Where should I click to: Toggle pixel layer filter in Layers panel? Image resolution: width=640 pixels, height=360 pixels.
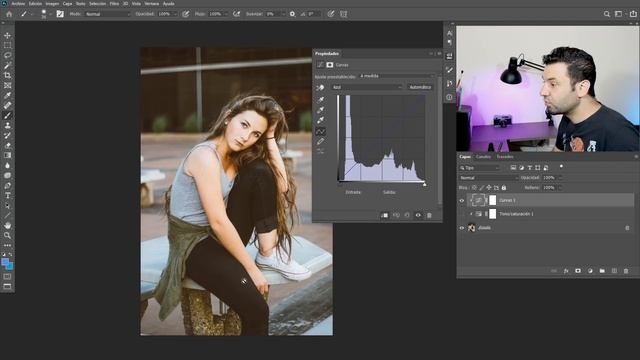tap(513, 168)
